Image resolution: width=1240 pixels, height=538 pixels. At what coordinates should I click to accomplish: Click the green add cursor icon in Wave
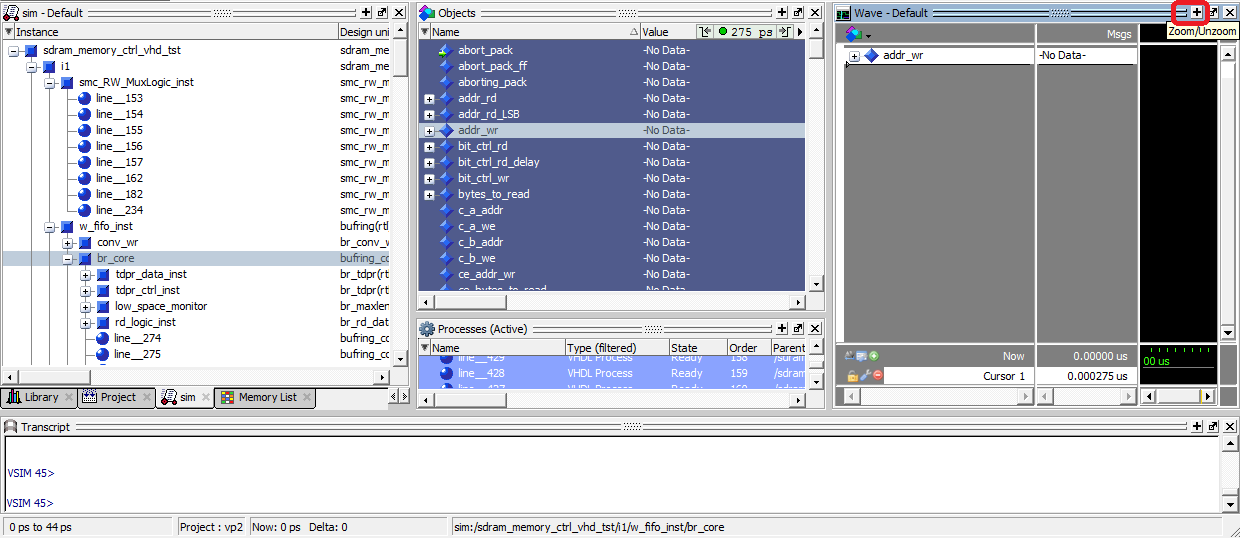coord(874,355)
